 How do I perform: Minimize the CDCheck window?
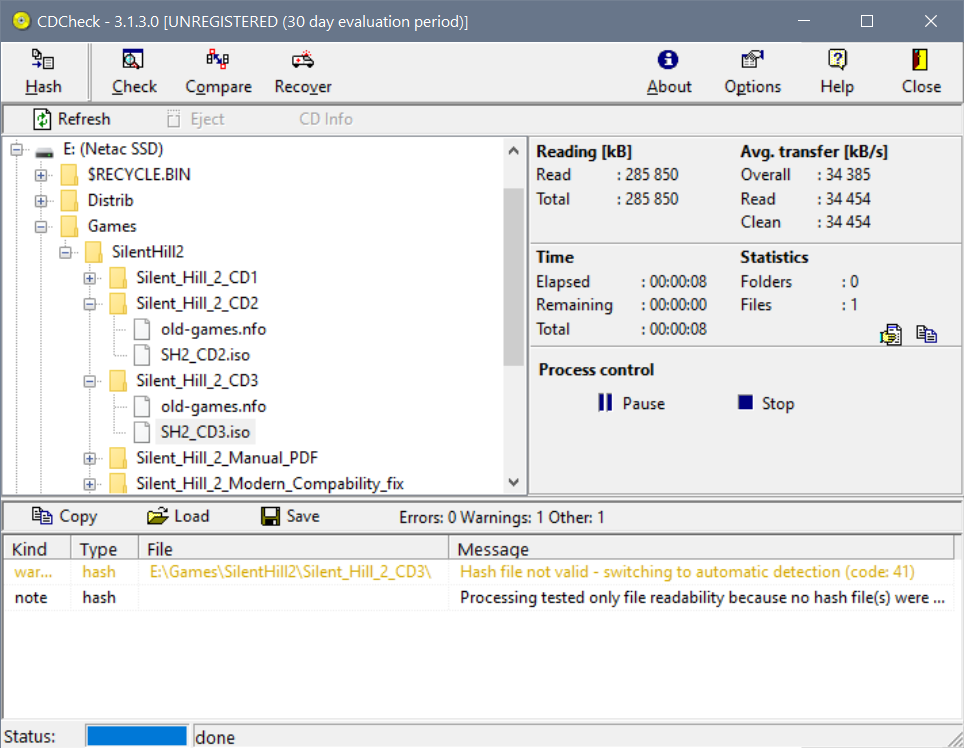click(804, 21)
